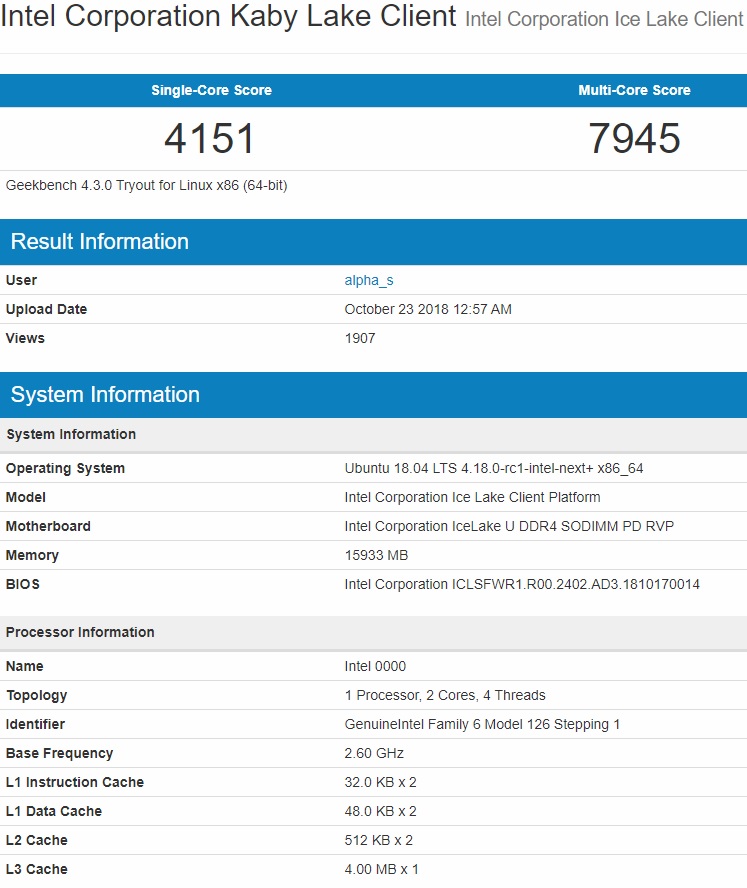Click the Result Information section heading

coord(100,242)
